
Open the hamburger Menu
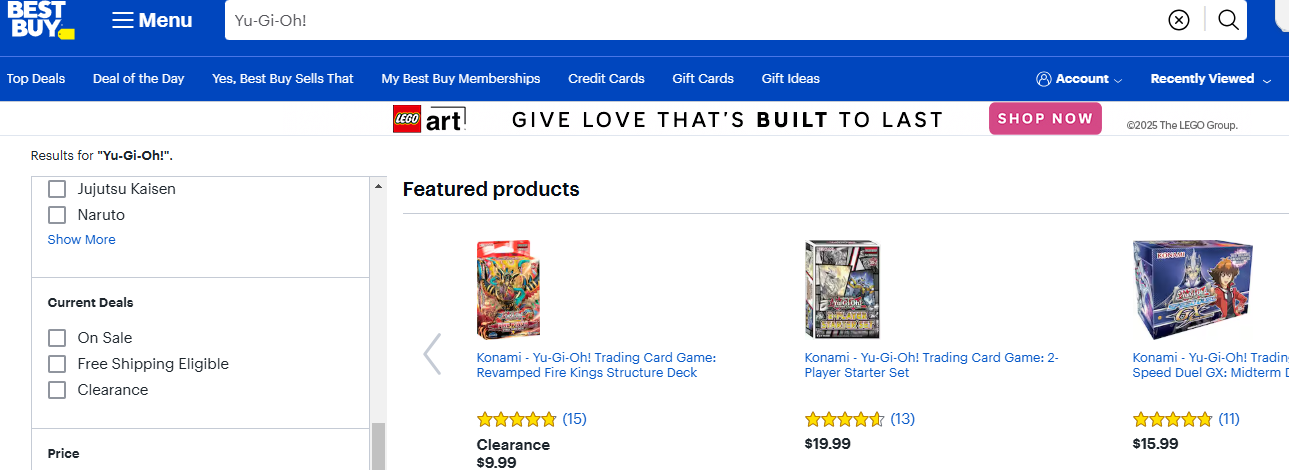[152, 20]
